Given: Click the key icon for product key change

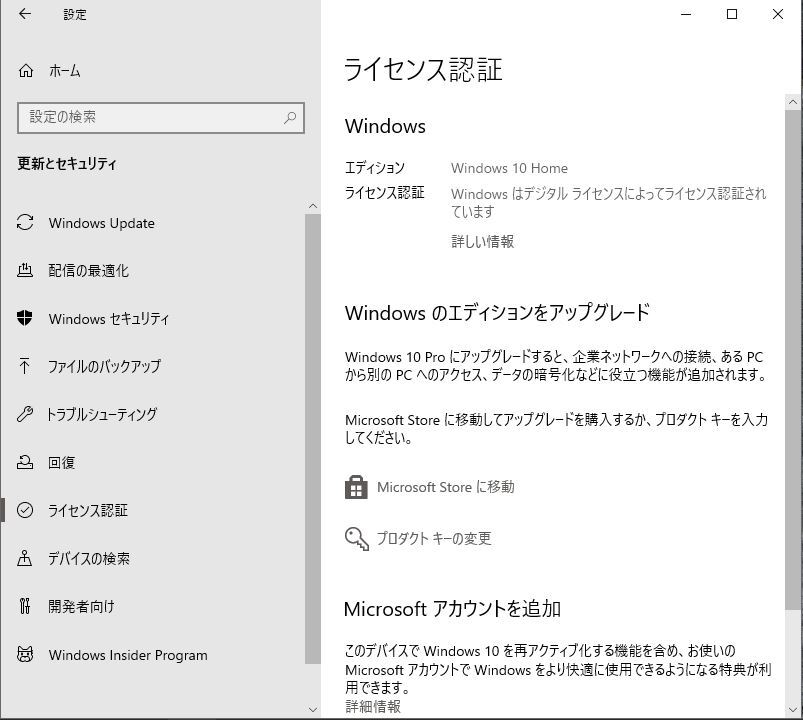Looking at the screenshot, I should (x=356, y=539).
